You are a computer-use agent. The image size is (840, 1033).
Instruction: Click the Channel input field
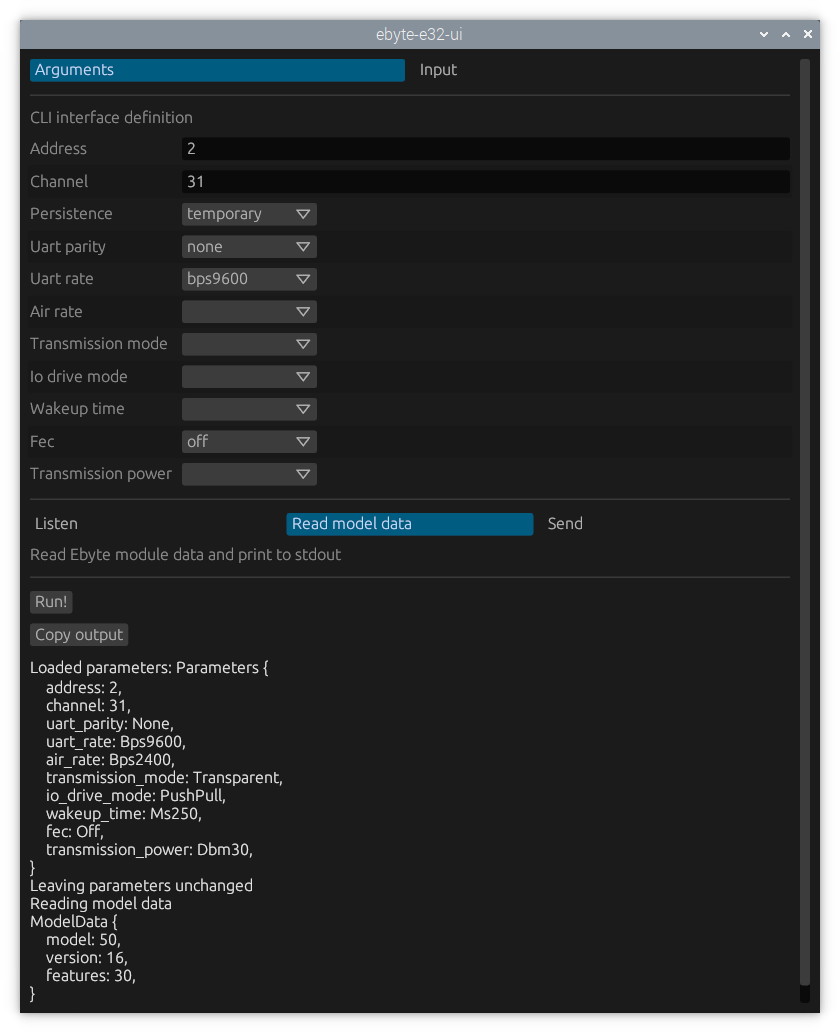pyautogui.click(x=485, y=182)
